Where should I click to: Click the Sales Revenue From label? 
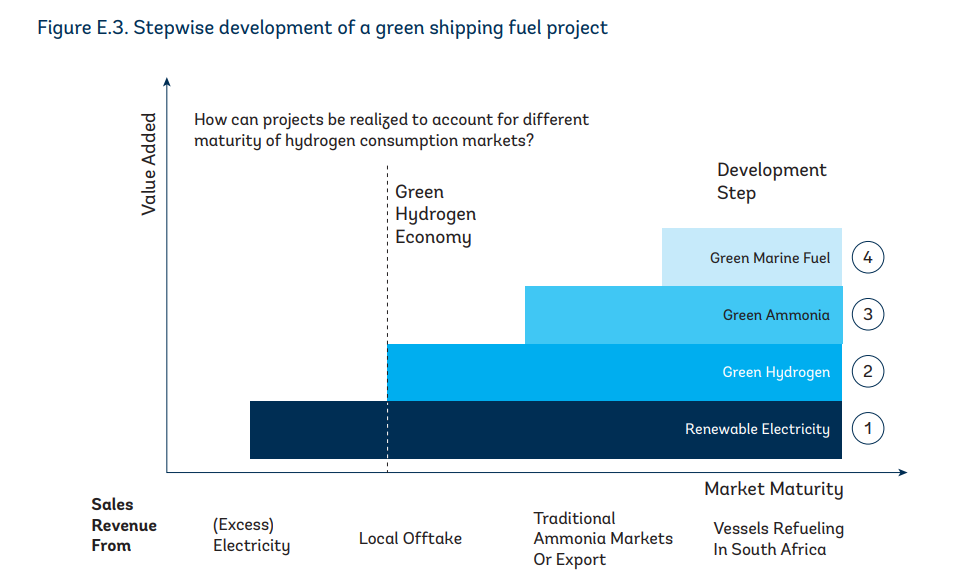(x=123, y=525)
